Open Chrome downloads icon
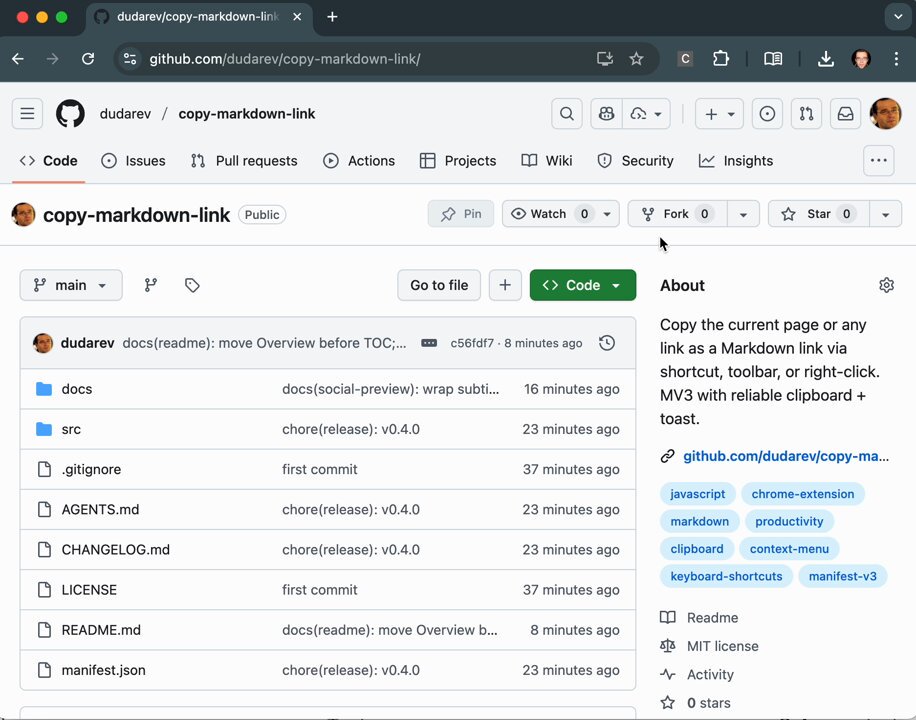This screenshot has height=720, width=916. click(825, 59)
